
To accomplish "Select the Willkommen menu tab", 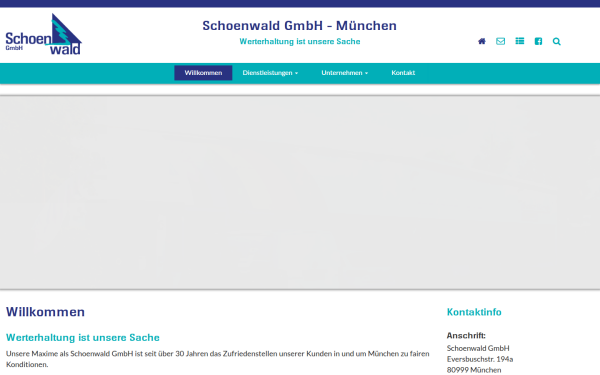I will tap(203, 73).
